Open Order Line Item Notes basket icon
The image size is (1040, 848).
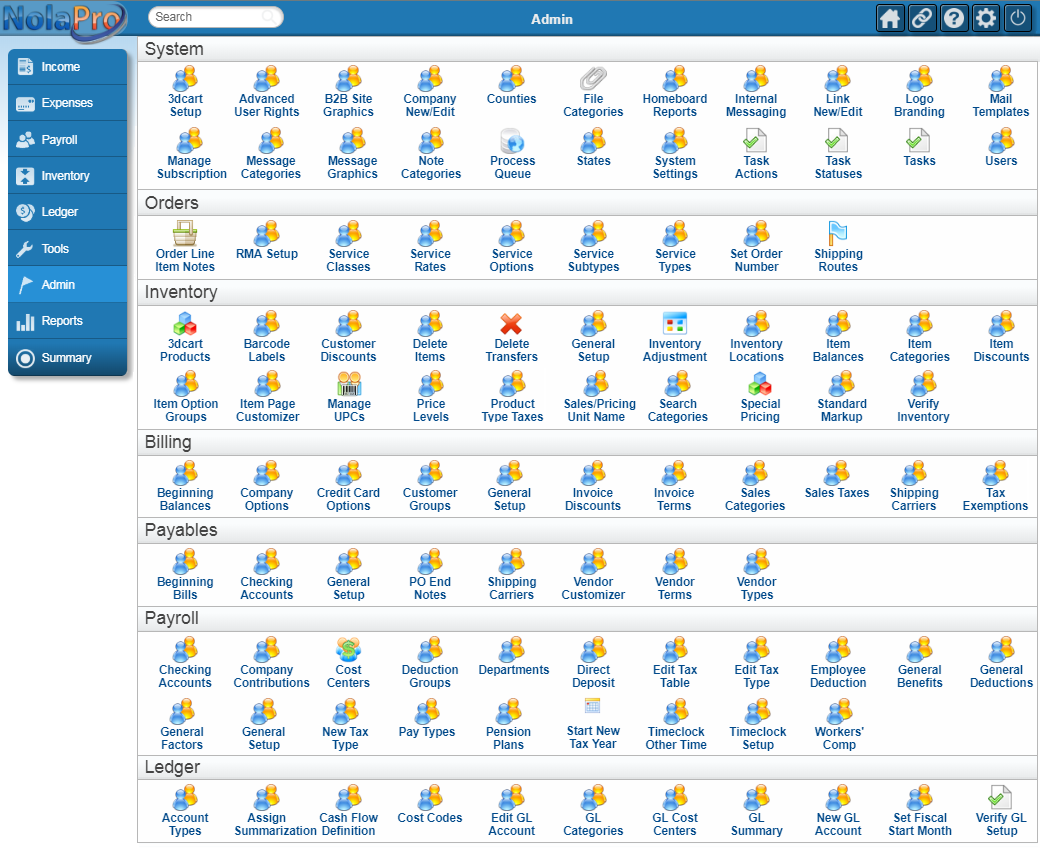click(185, 234)
